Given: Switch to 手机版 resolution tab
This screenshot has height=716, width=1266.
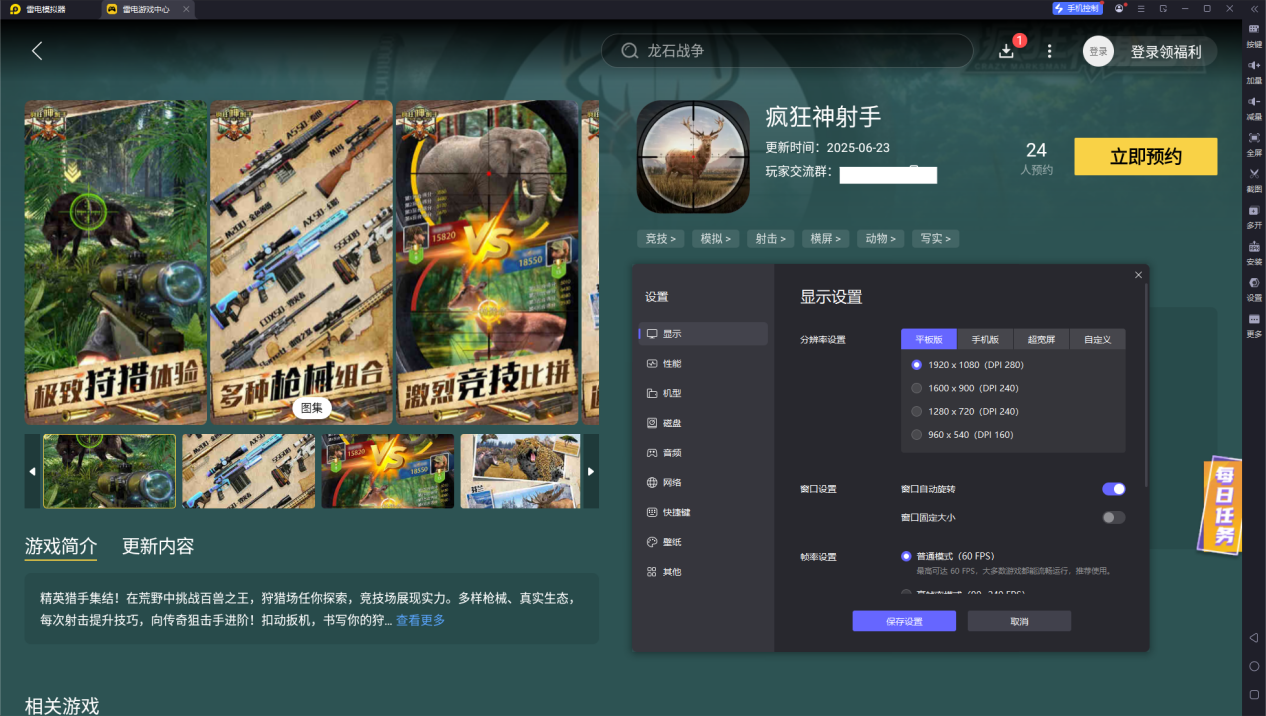Looking at the screenshot, I should point(985,340).
